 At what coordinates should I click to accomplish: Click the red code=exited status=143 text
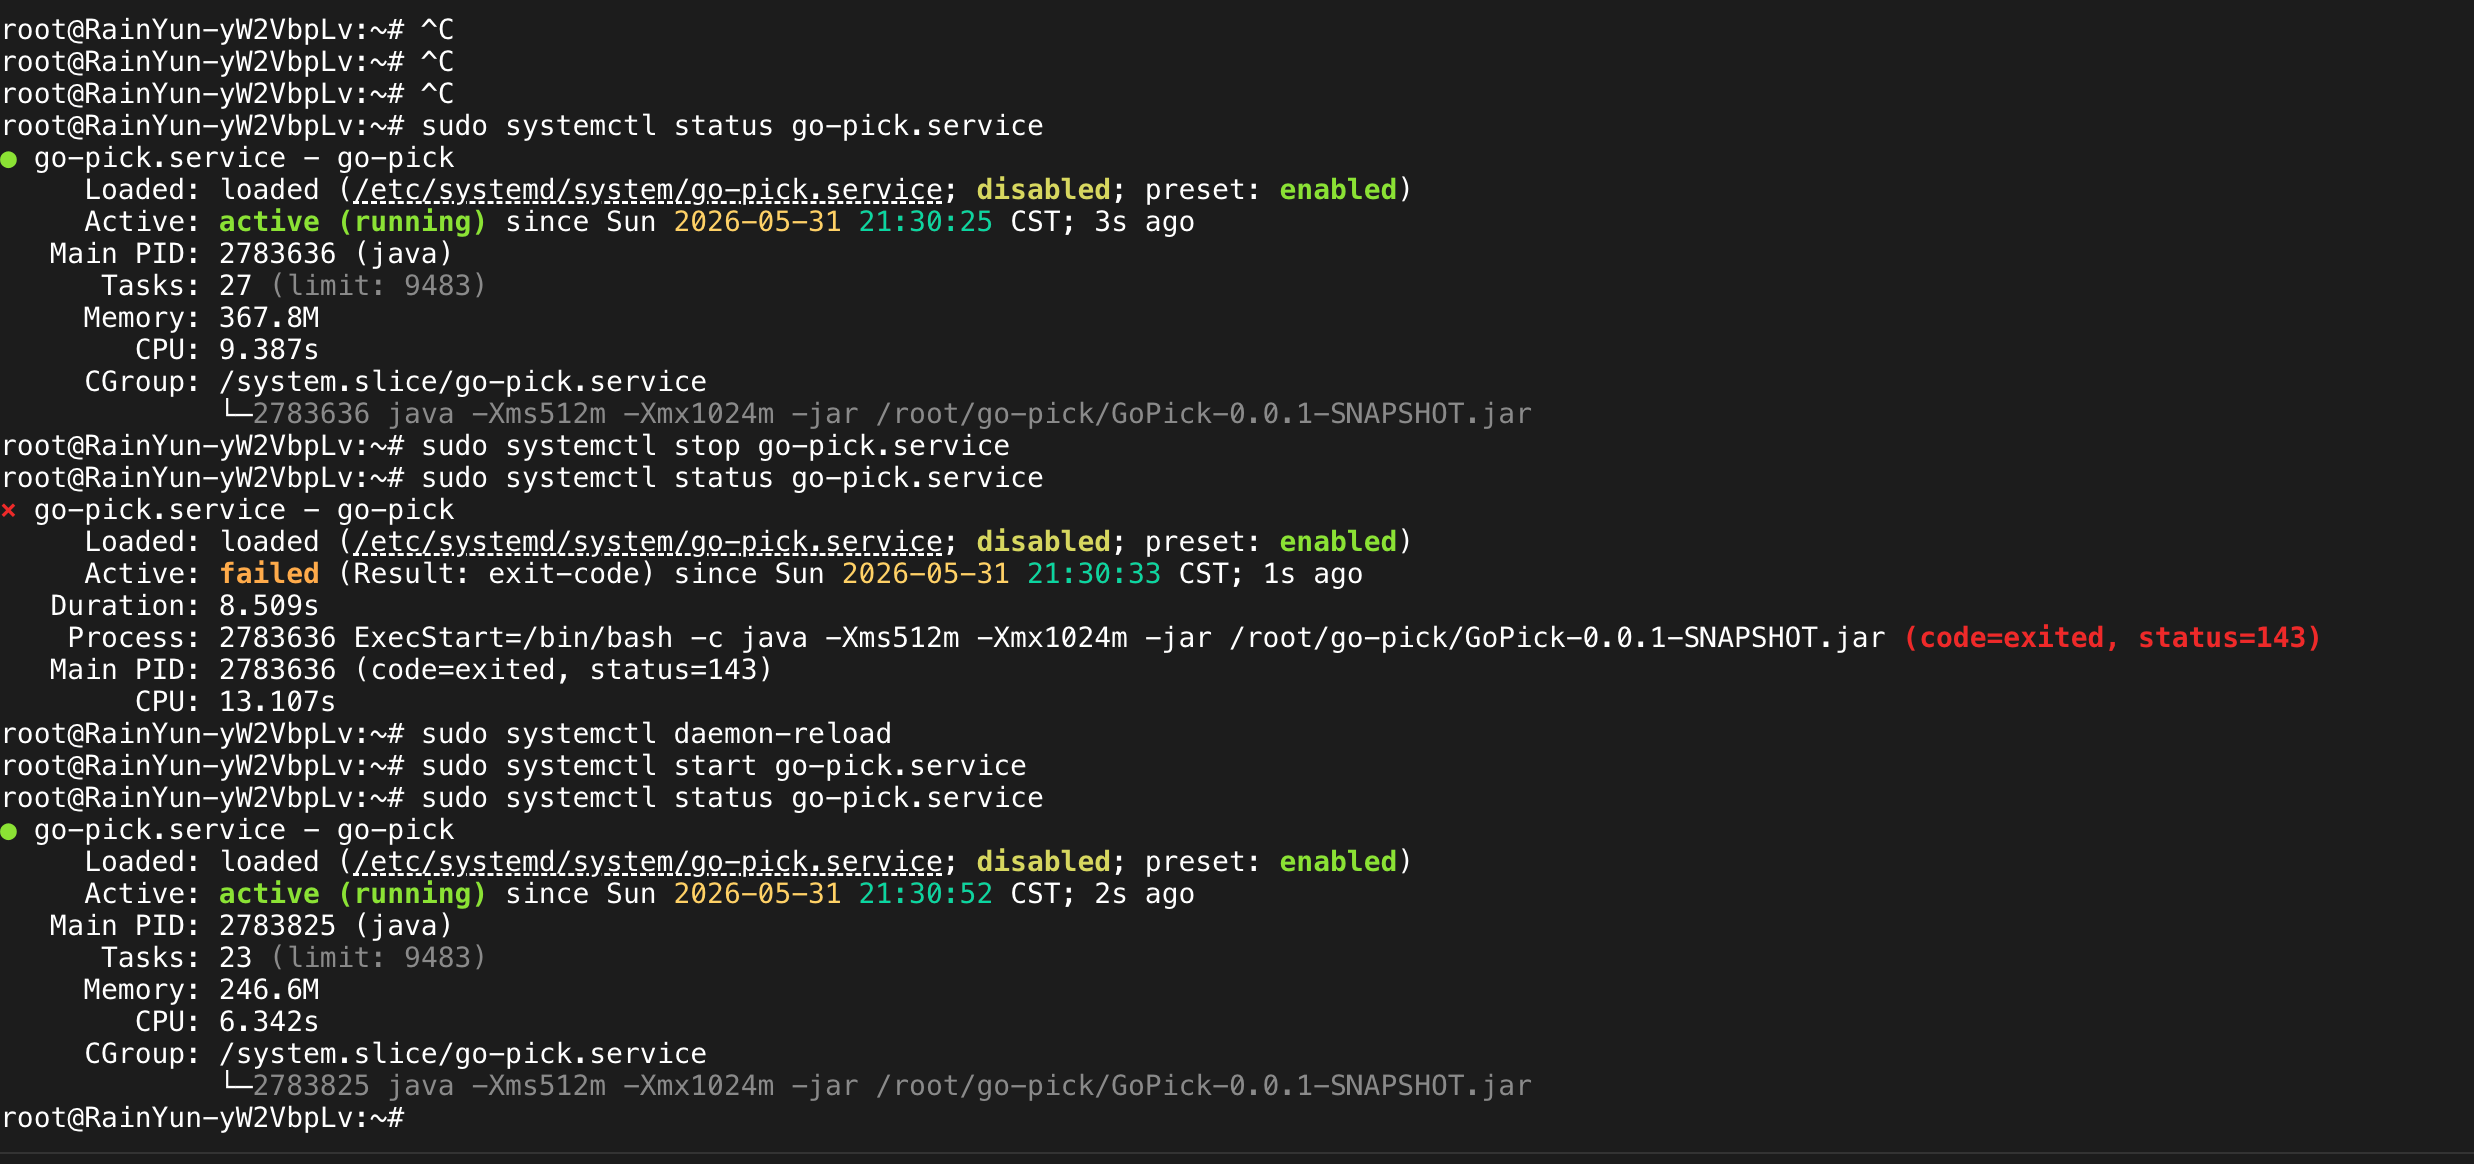point(2112,638)
